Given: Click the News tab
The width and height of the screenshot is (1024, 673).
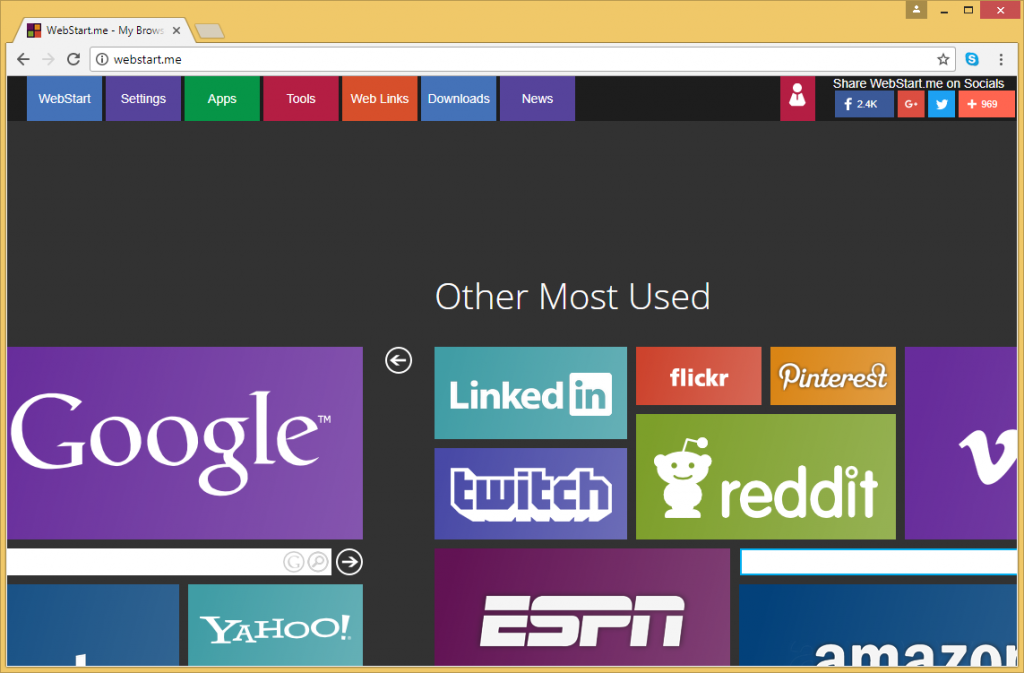Looking at the screenshot, I should coord(537,99).
